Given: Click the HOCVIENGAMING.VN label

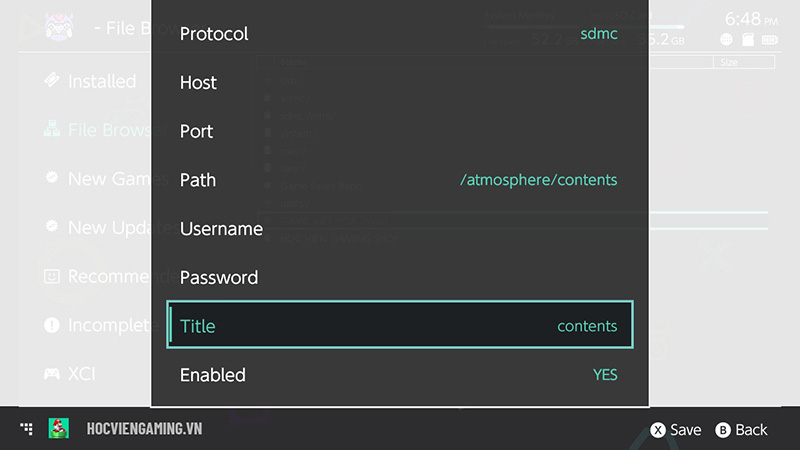Looking at the screenshot, I should click(x=144, y=429).
